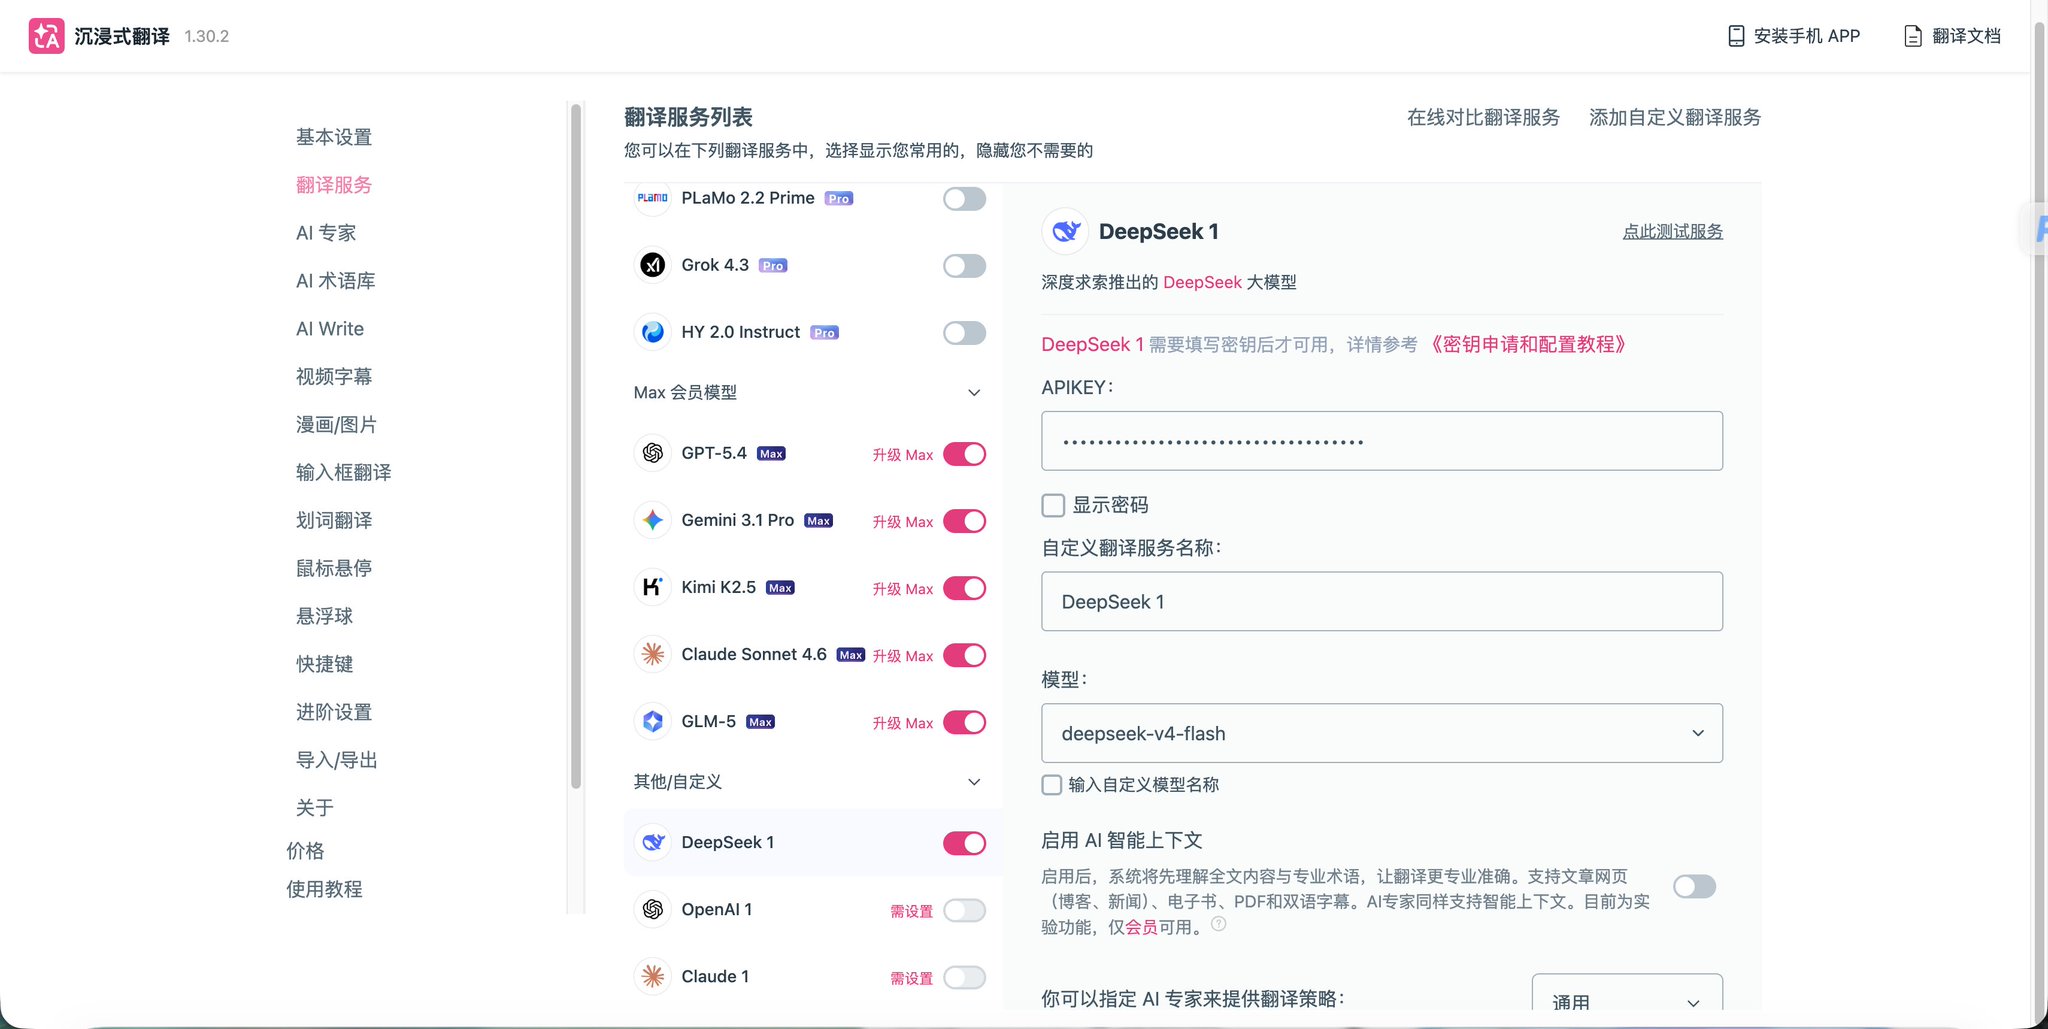Turn off Gemini 3.1 Pro service

964,521
